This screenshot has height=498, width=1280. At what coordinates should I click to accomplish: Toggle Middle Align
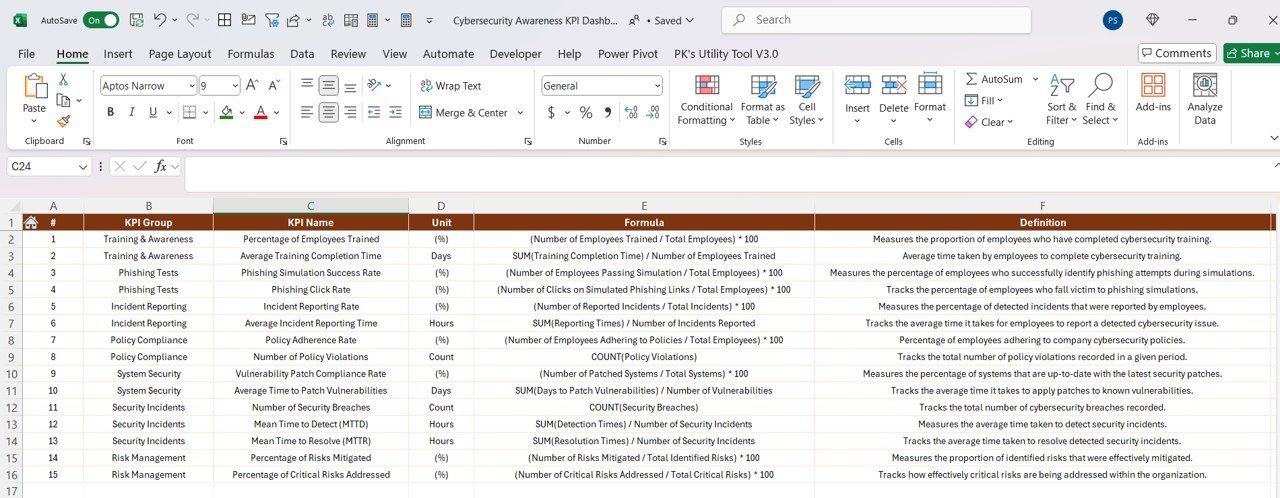click(x=328, y=85)
